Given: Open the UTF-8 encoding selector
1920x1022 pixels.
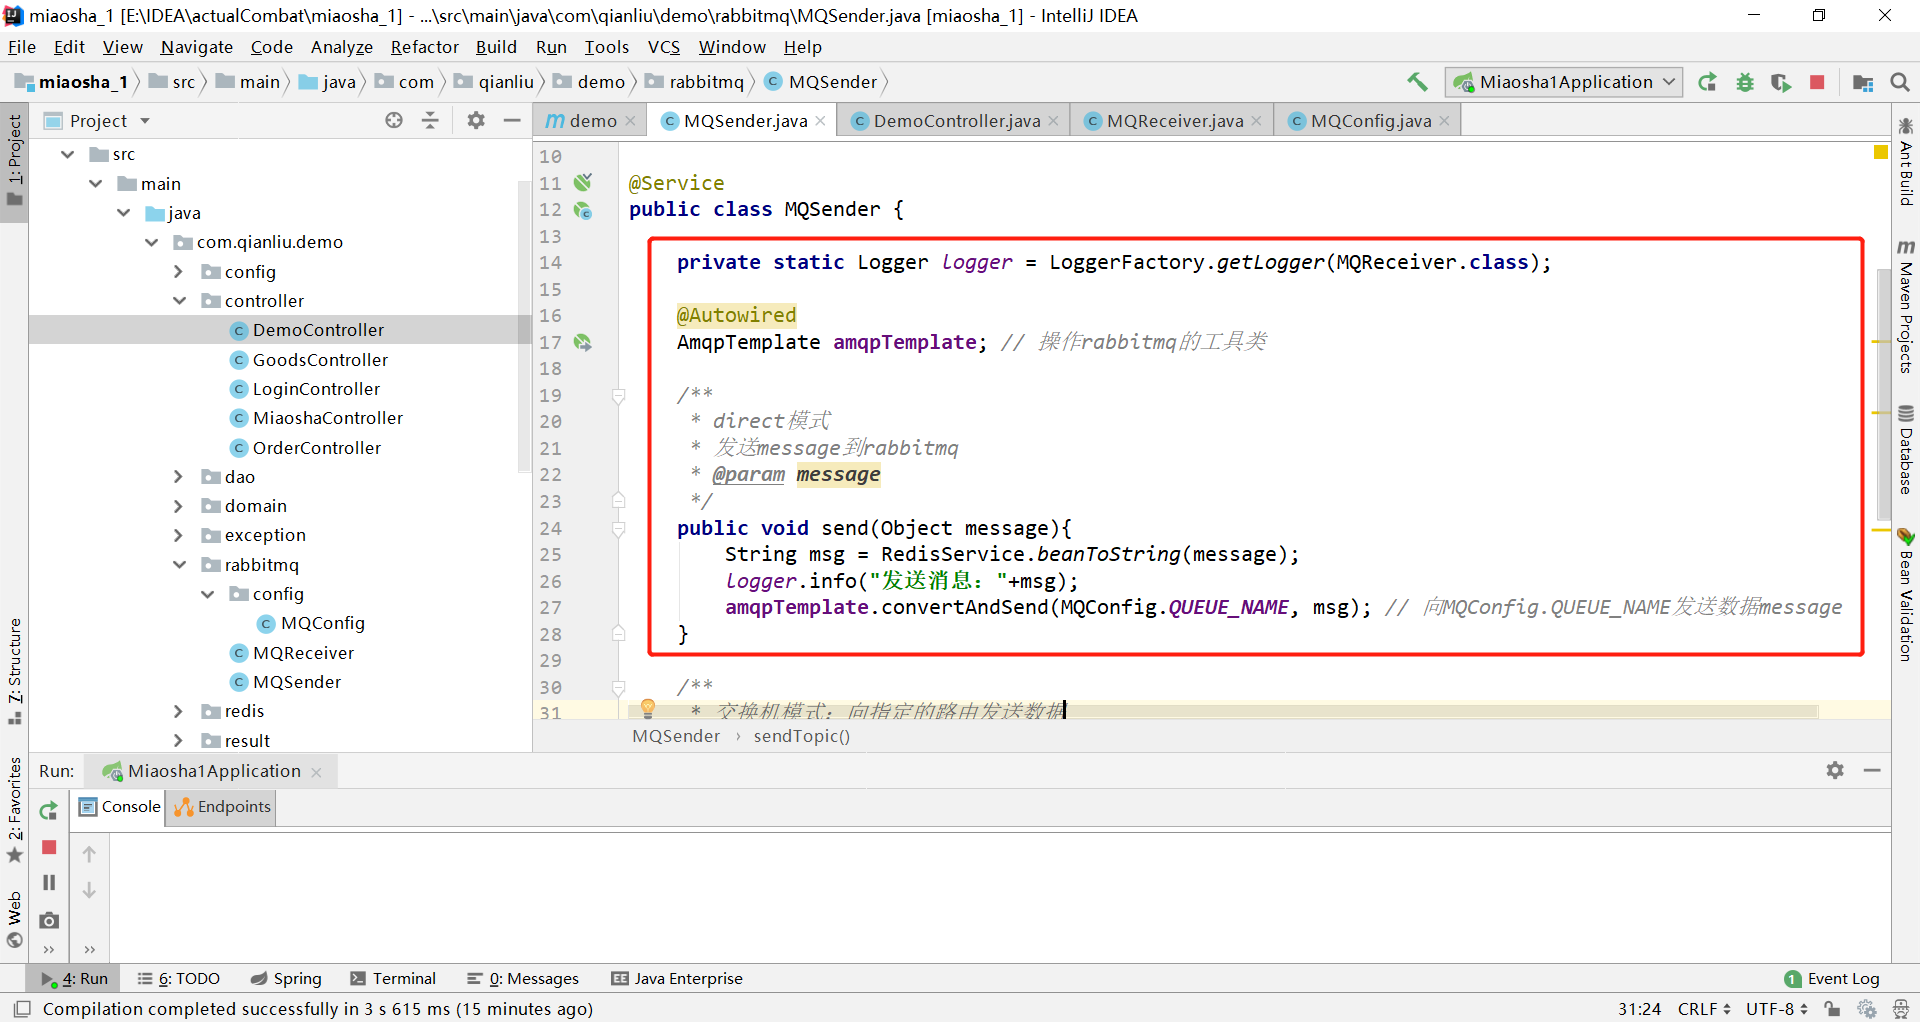Looking at the screenshot, I should [1777, 1009].
